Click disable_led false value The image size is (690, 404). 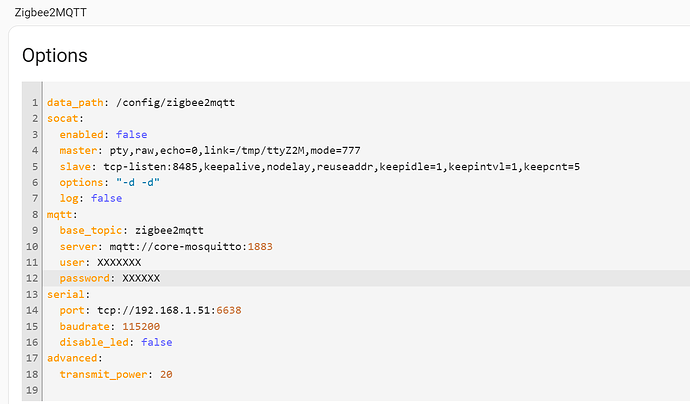pyautogui.click(x=157, y=342)
